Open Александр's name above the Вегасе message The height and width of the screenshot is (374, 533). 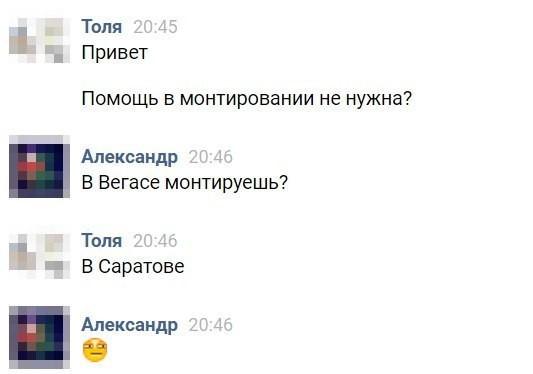point(130,157)
